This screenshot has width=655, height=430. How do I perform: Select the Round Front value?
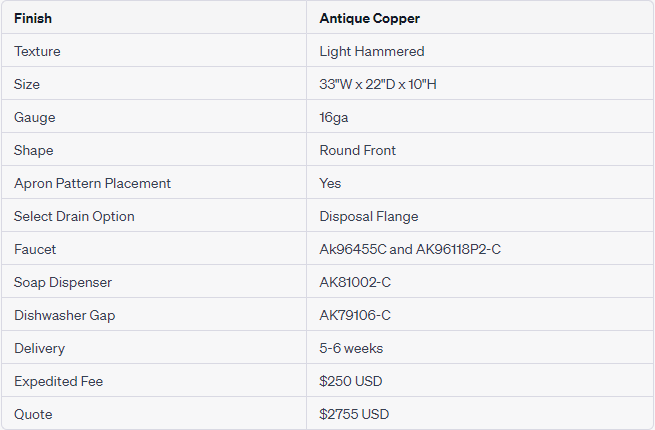(358, 150)
